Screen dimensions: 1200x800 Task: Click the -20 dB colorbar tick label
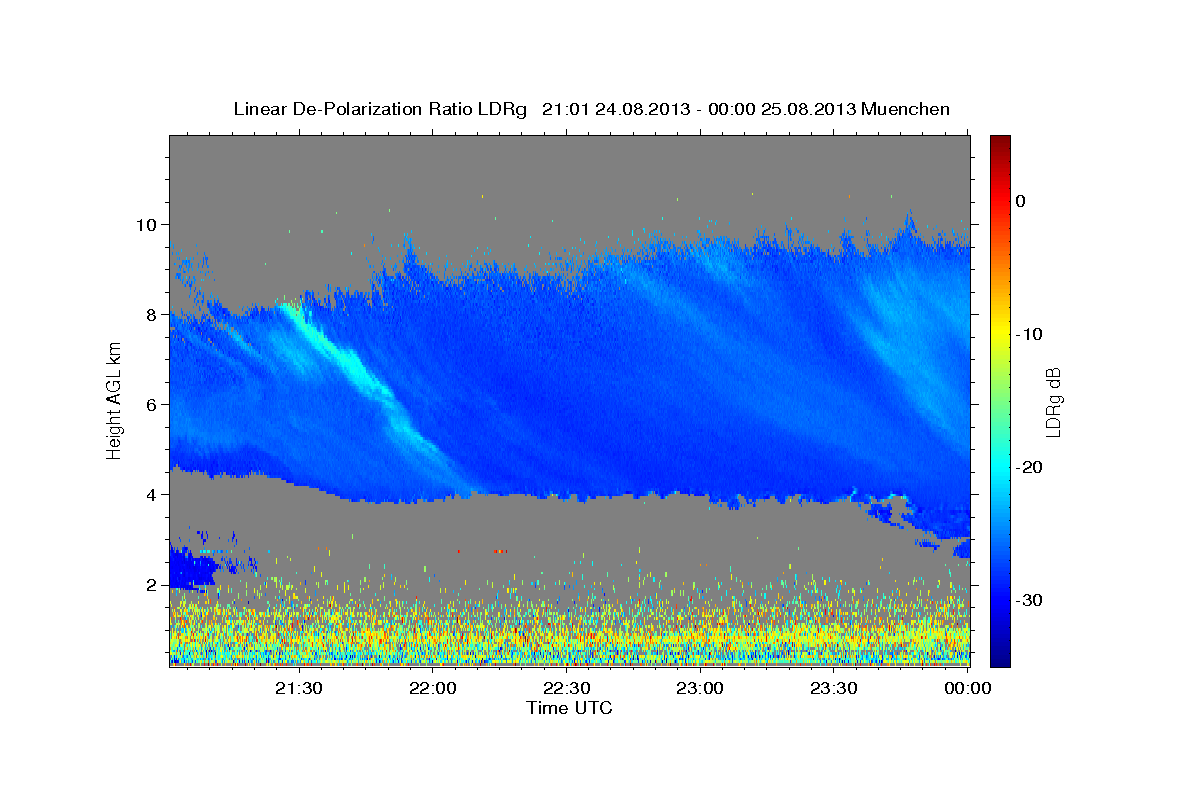click(1030, 467)
